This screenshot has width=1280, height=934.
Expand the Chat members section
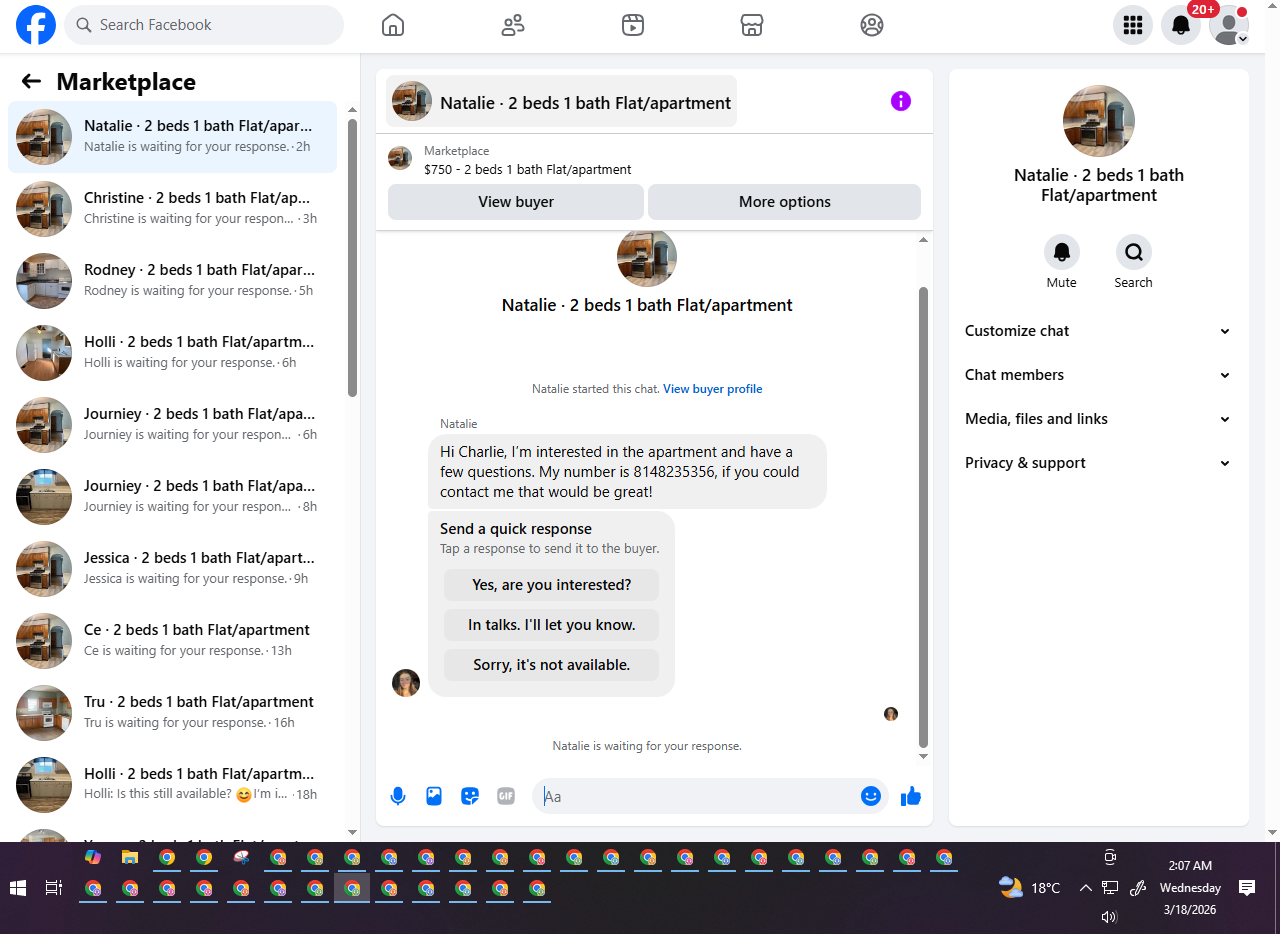(1099, 375)
